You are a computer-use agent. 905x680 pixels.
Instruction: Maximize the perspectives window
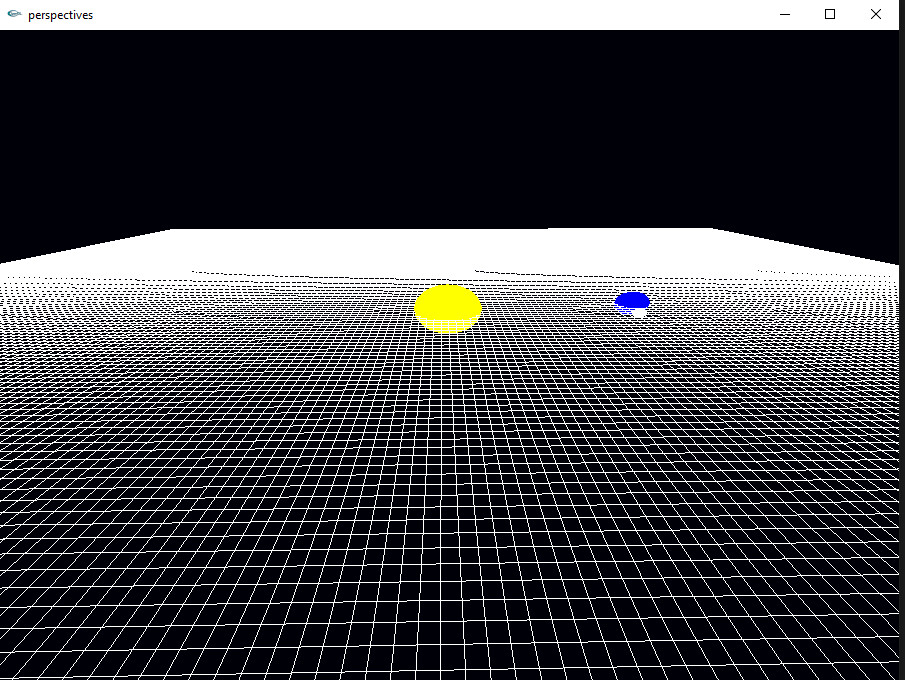click(x=830, y=15)
